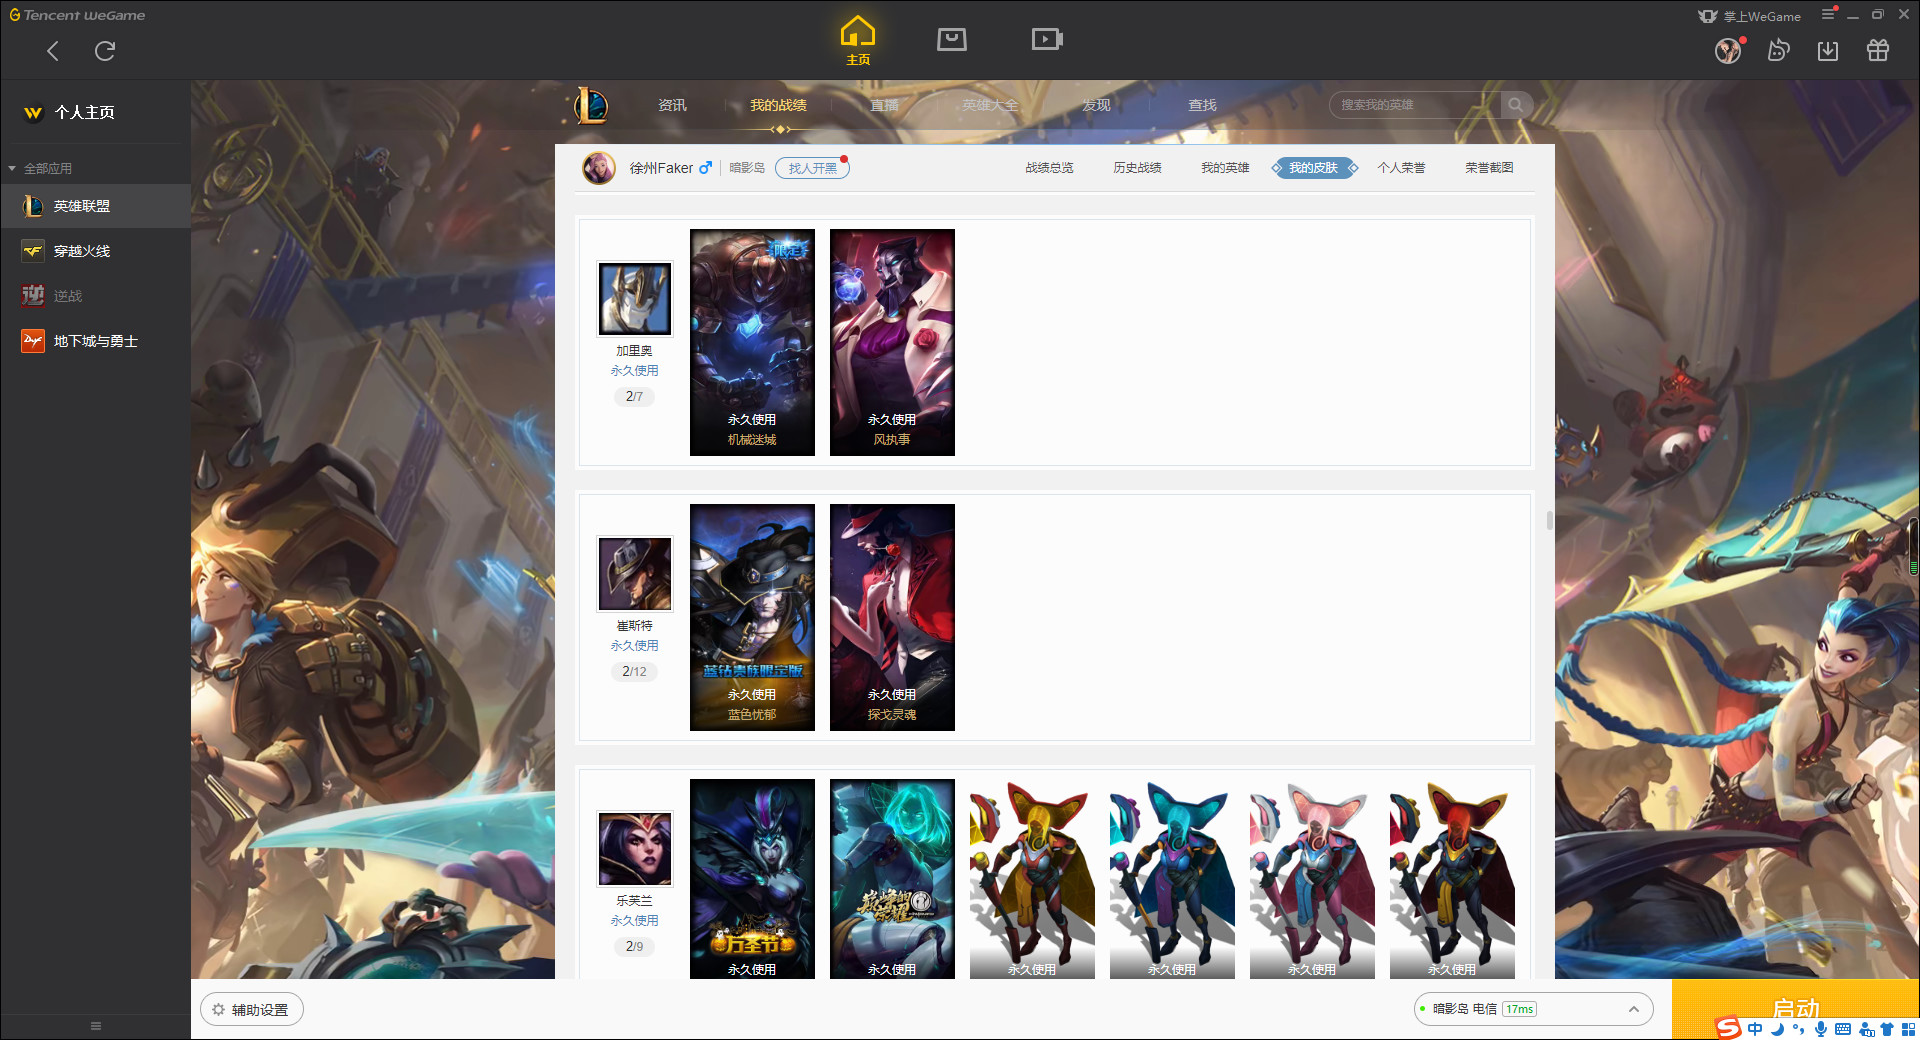1920x1040 pixels.
Task: Open the video live stream icon
Action: point(1047,39)
